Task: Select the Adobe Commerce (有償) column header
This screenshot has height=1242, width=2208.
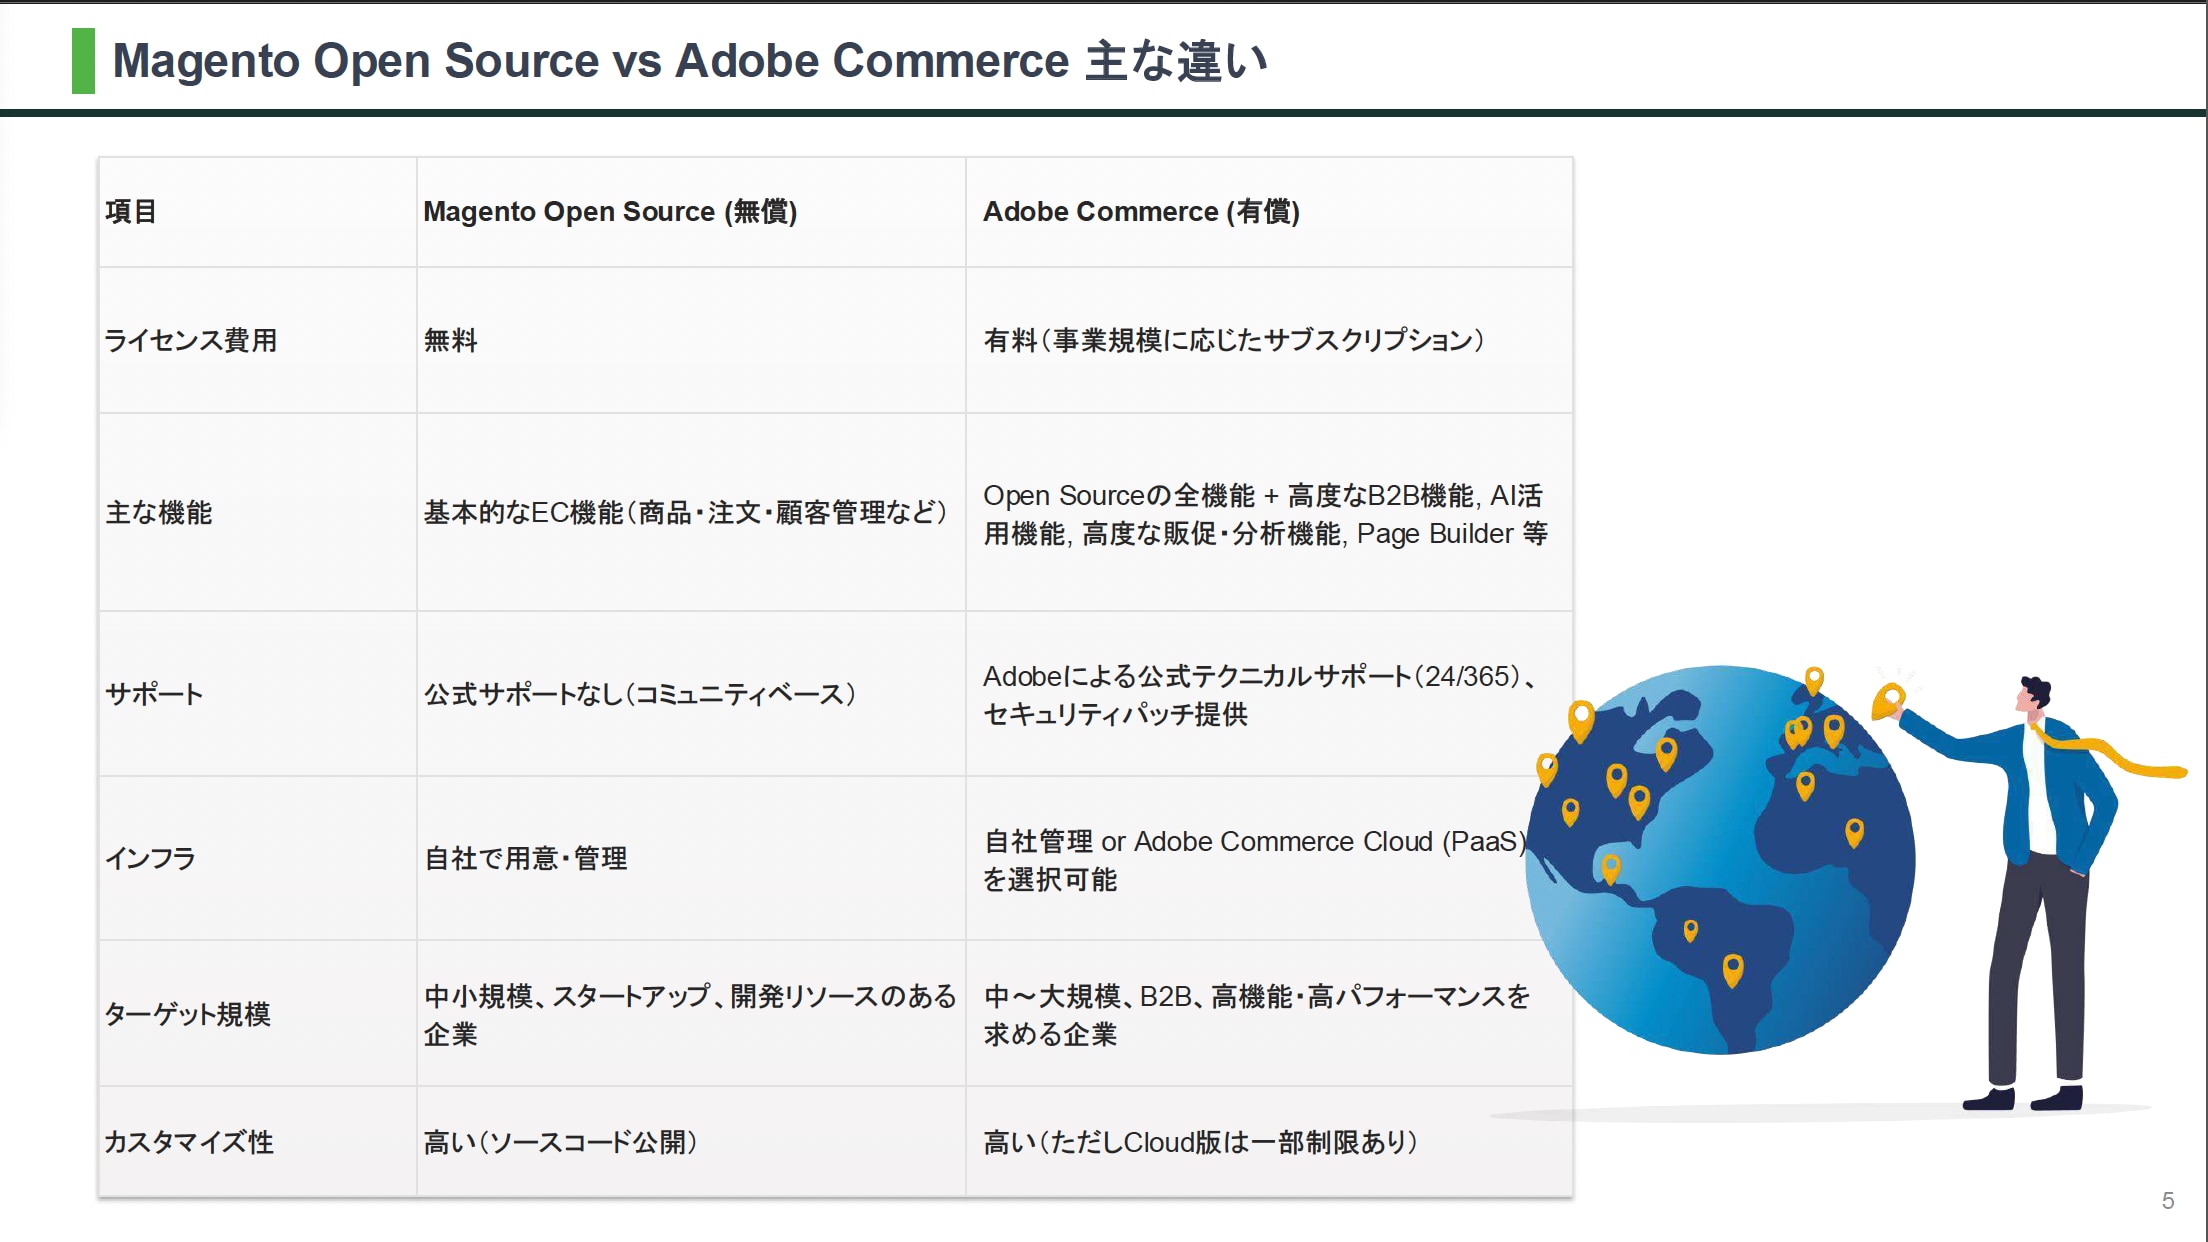Action: click(x=1141, y=212)
